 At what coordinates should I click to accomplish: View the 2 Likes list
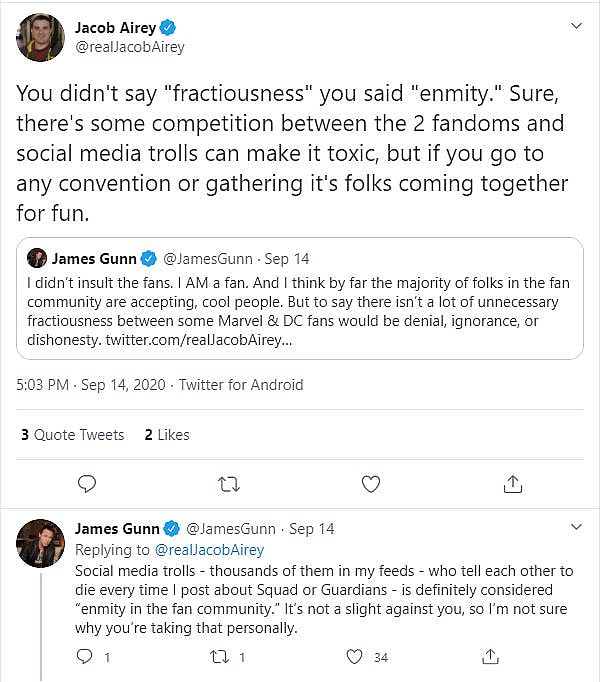[x=167, y=435]
